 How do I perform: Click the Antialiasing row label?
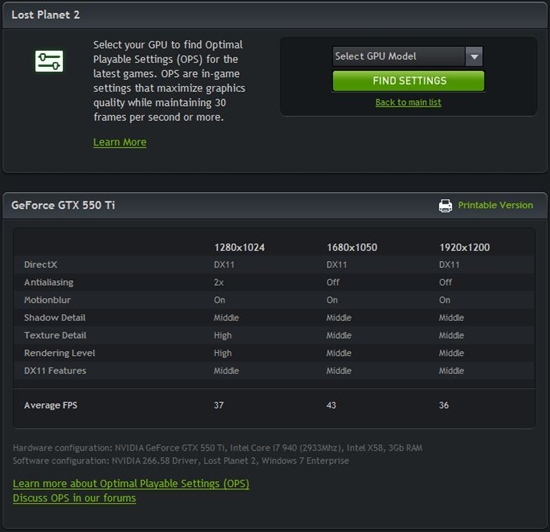tap(49, 283)
